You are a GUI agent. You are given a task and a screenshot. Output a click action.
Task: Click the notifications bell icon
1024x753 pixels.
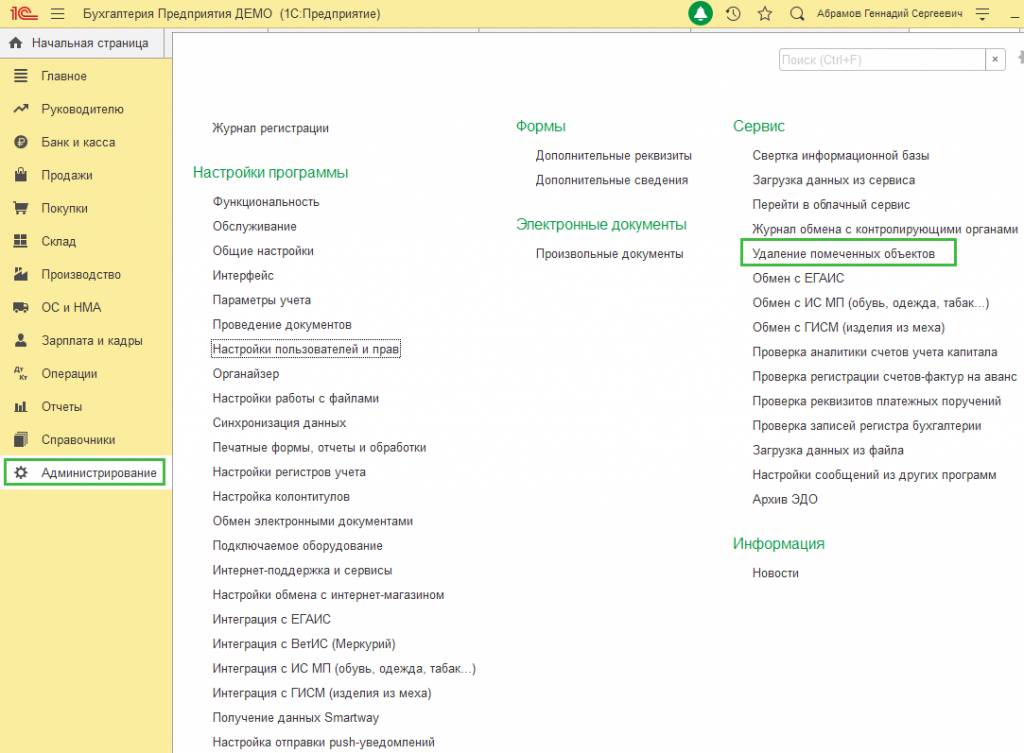pos(701,14)
